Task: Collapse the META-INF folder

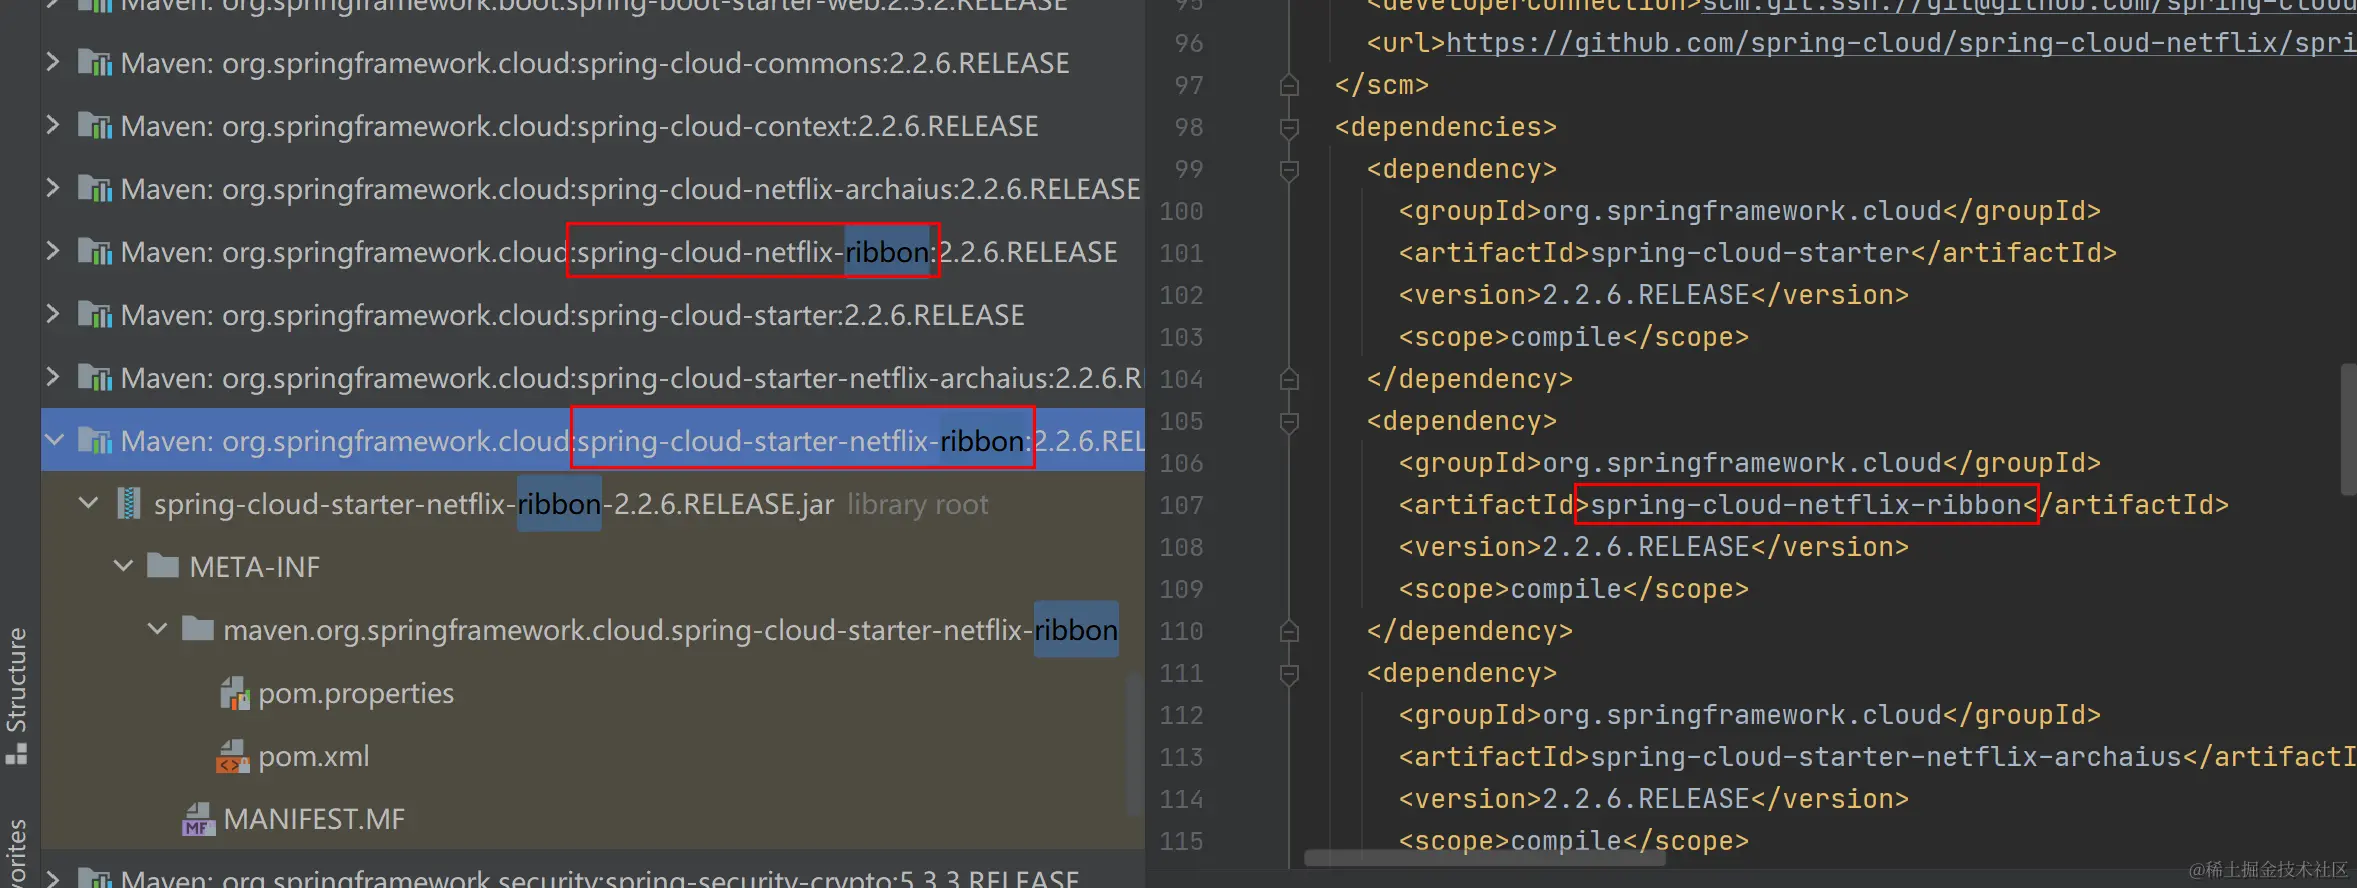Action: coord(123,566)
